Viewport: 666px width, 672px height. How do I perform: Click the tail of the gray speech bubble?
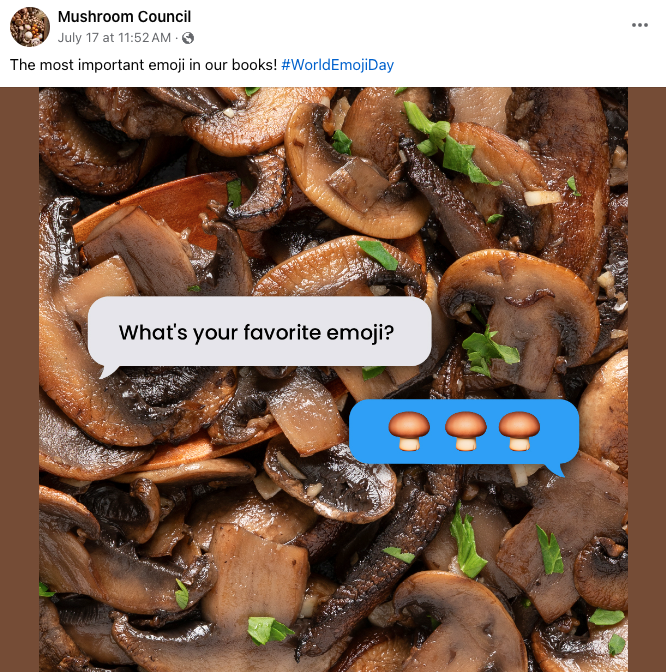click(x=109, y=371)
